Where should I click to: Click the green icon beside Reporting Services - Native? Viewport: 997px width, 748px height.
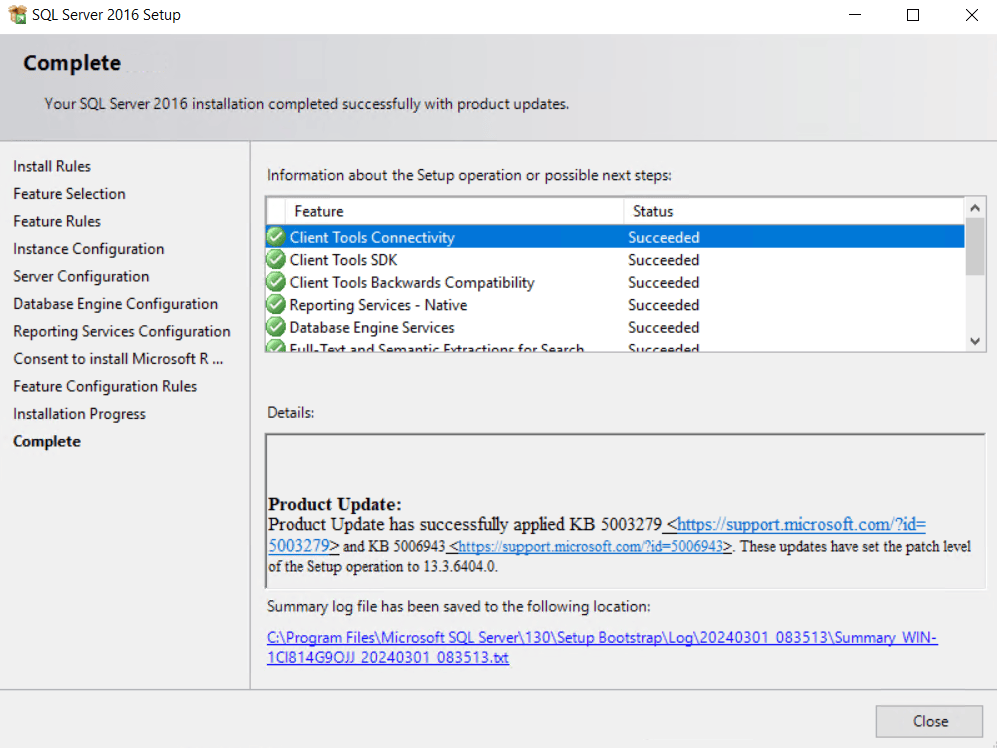click(275, 304)
